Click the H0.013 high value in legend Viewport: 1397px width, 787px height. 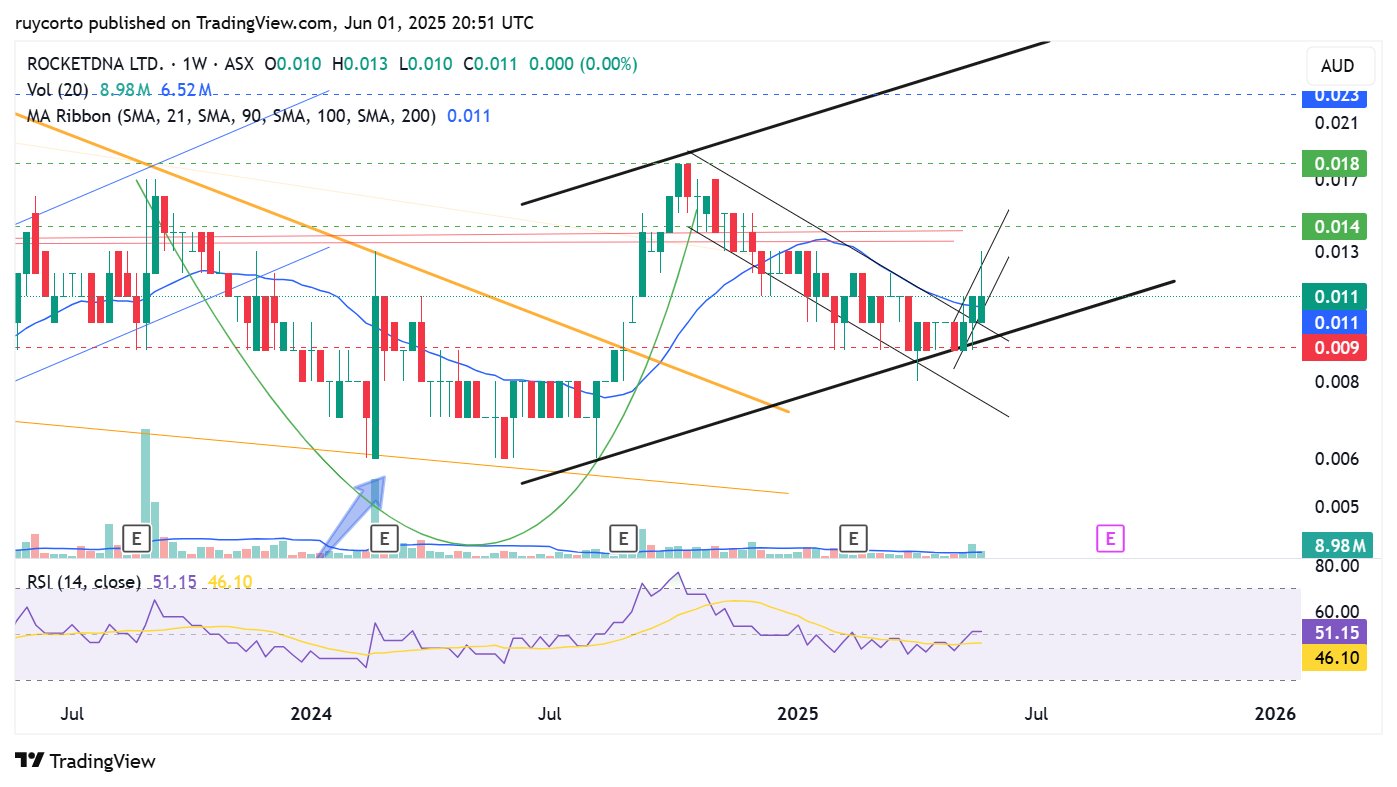(359, 64)
